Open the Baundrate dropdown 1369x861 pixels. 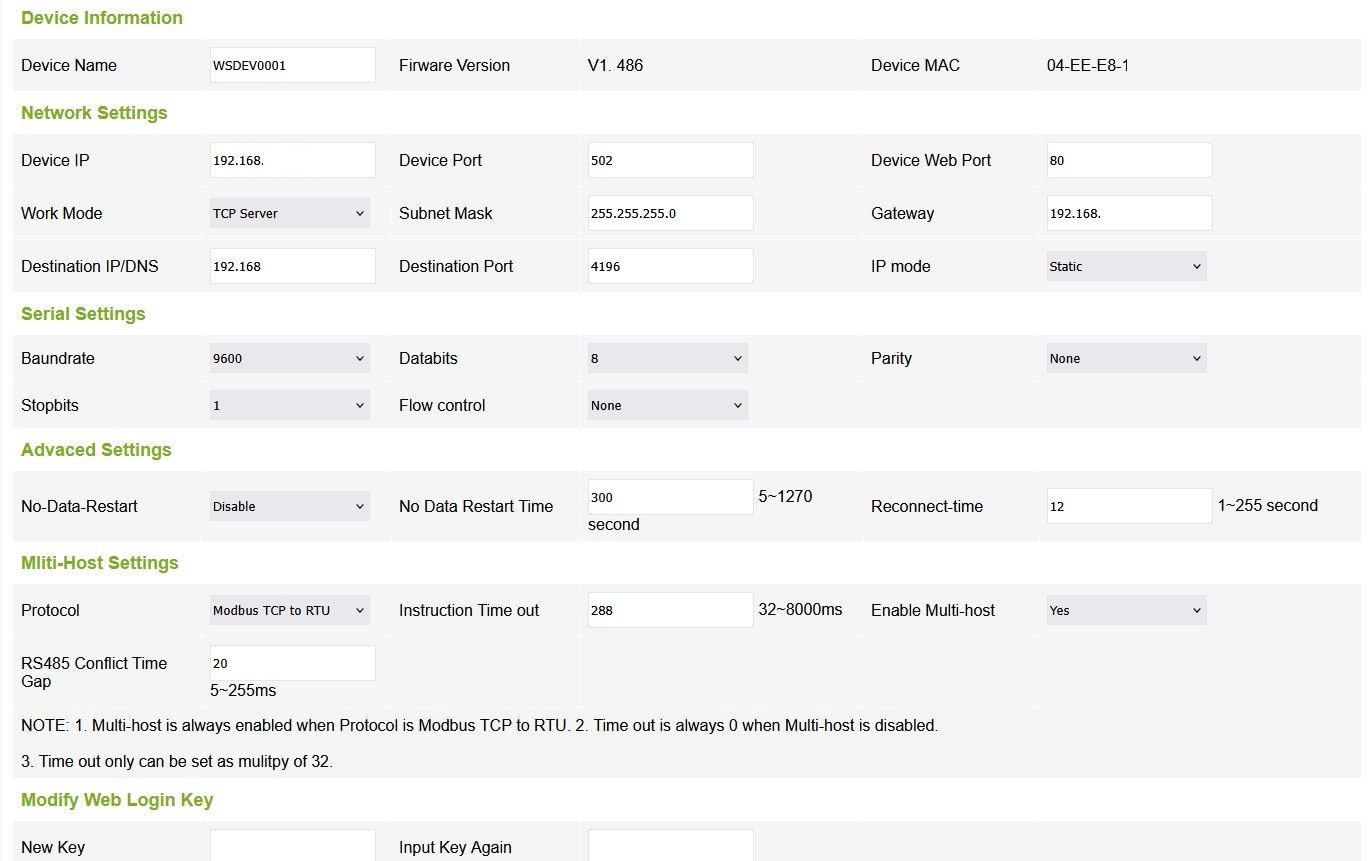tap(289, 358)
